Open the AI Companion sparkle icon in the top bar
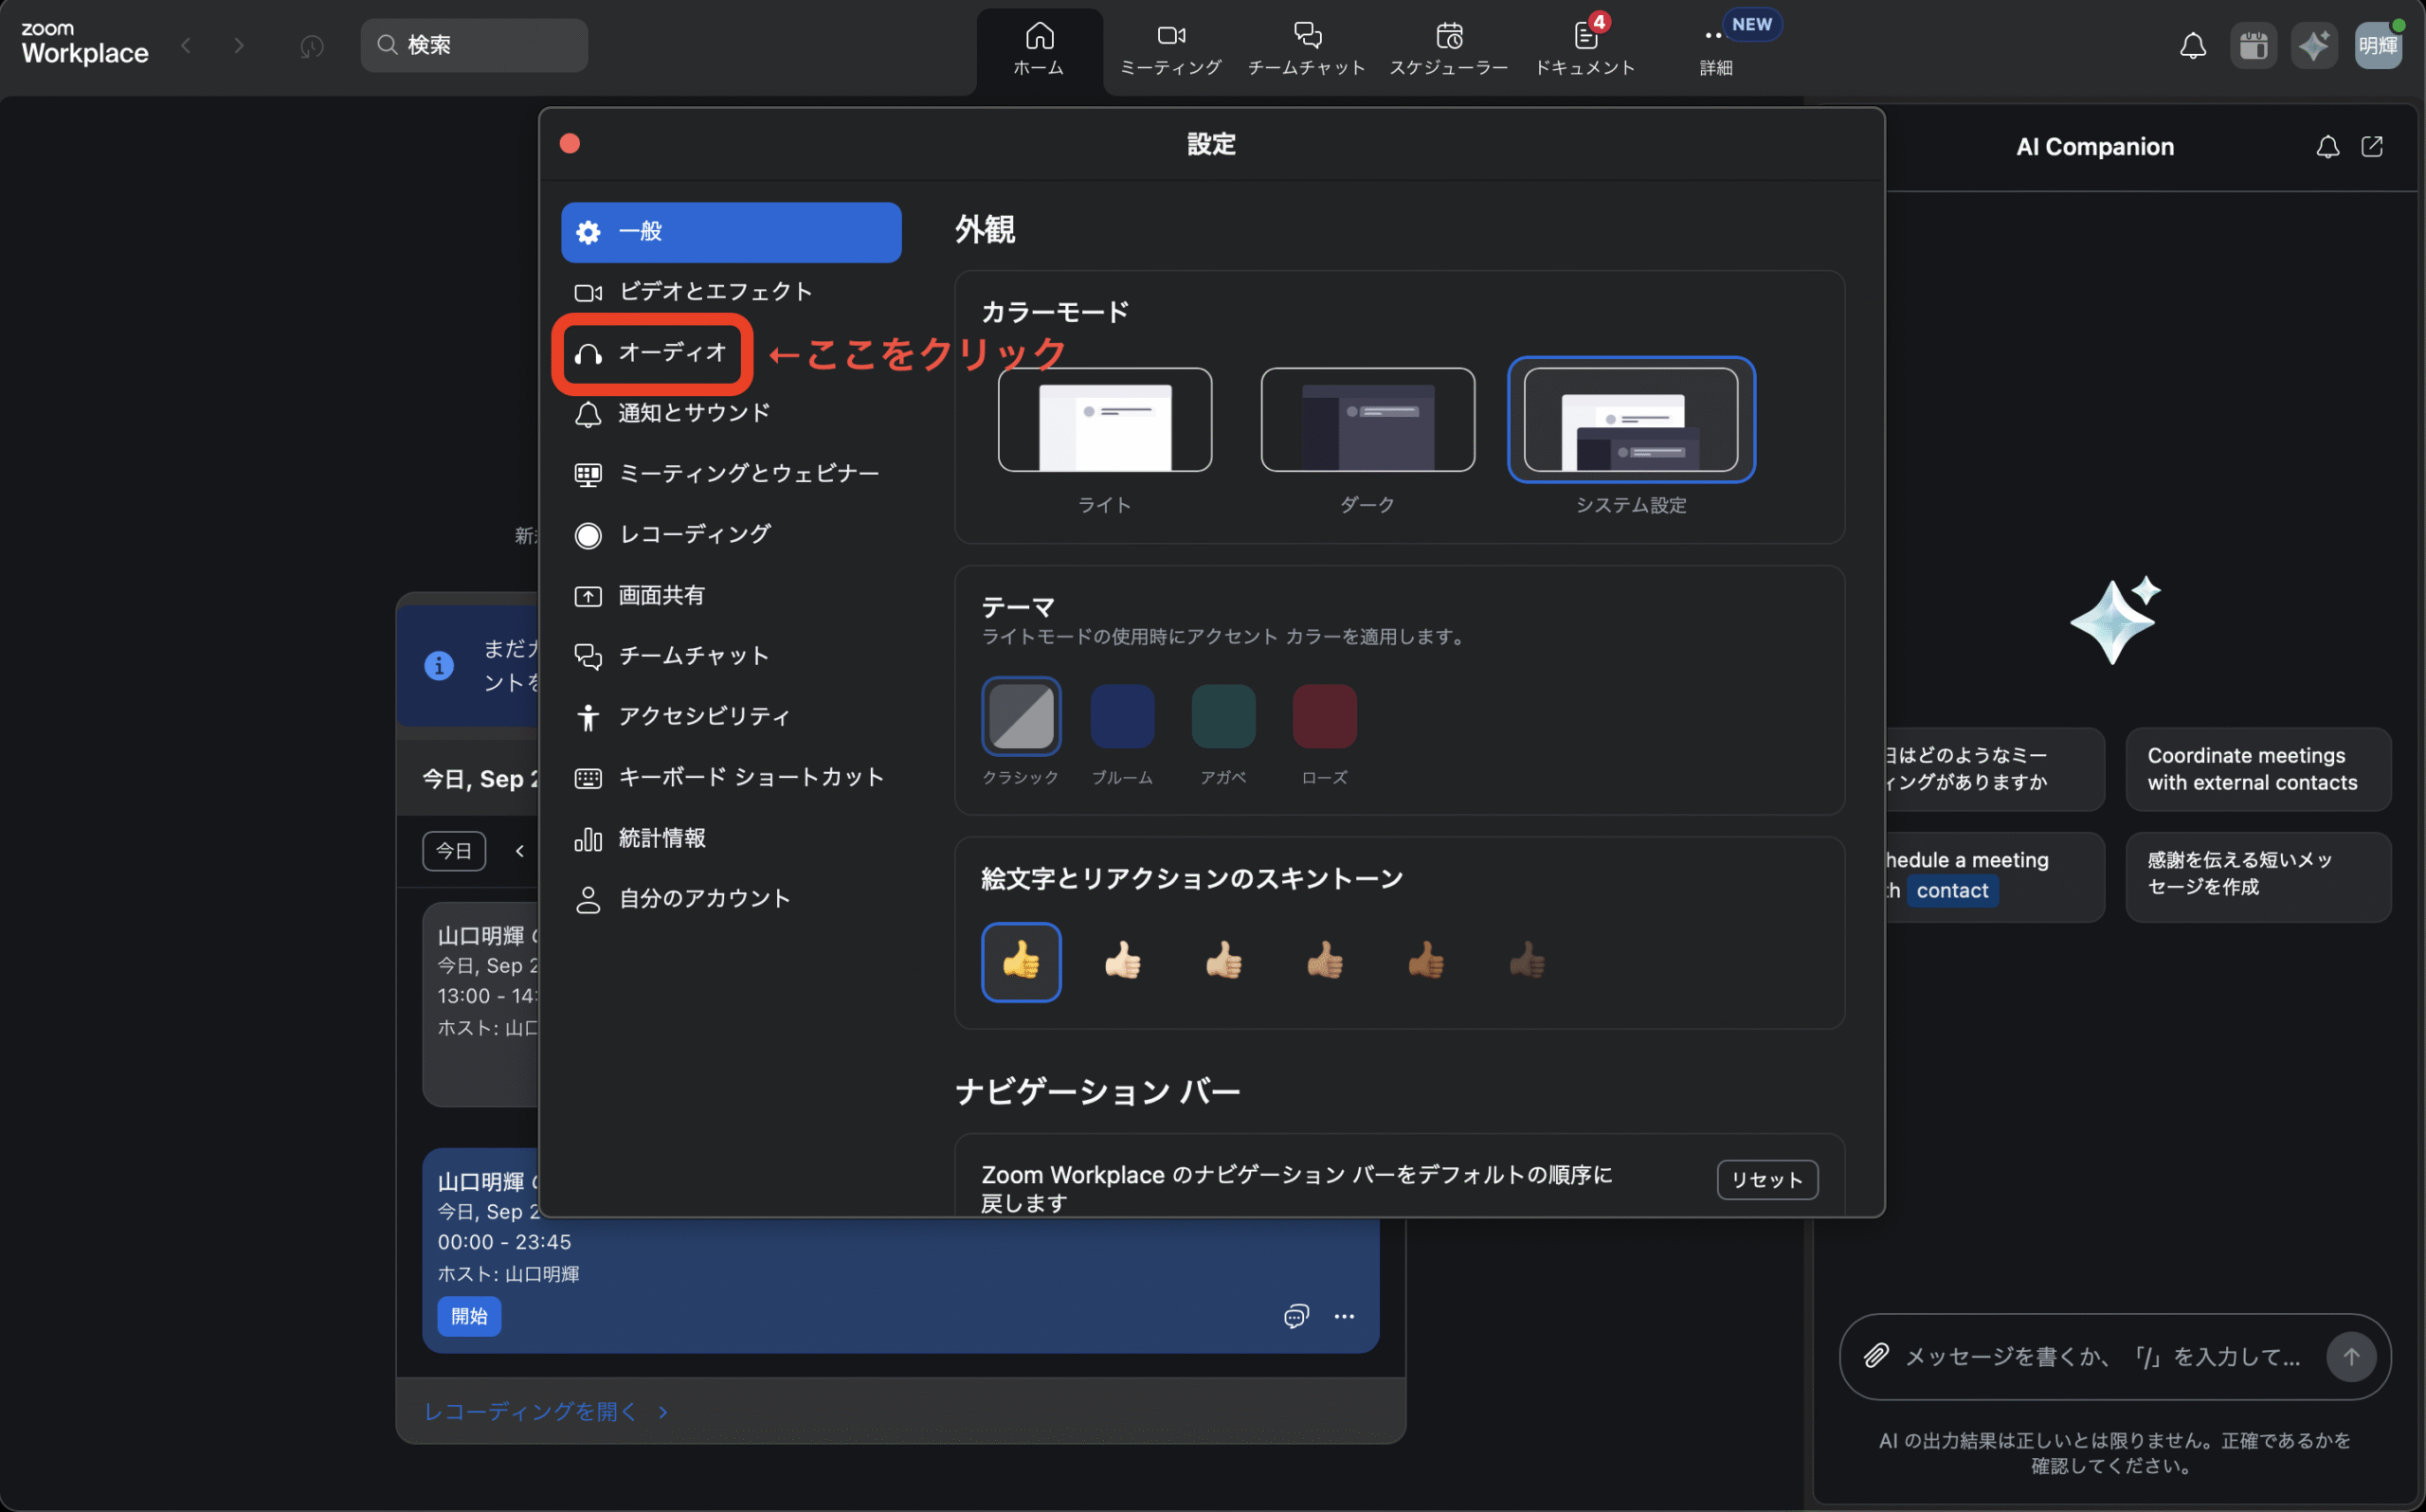Screen dimensions: 2426x1512 tap(2313, 46)
